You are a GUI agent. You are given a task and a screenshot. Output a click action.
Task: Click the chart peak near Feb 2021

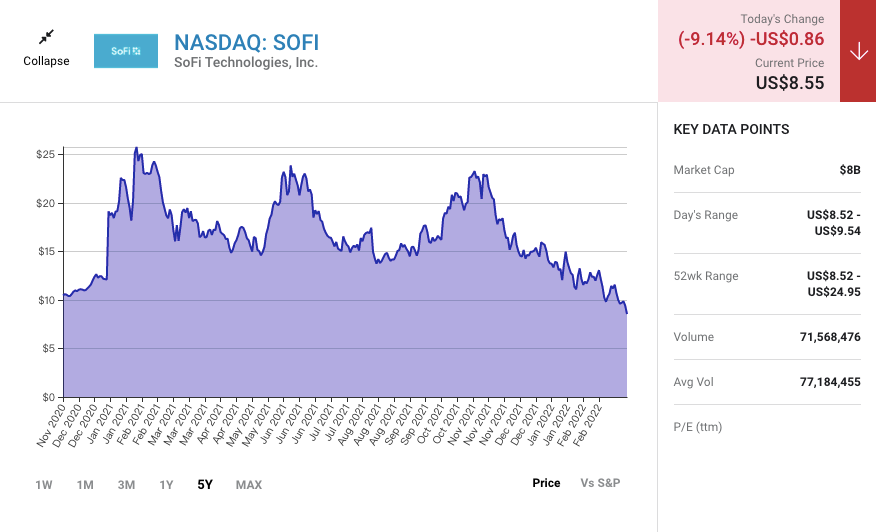coord(136,148)
